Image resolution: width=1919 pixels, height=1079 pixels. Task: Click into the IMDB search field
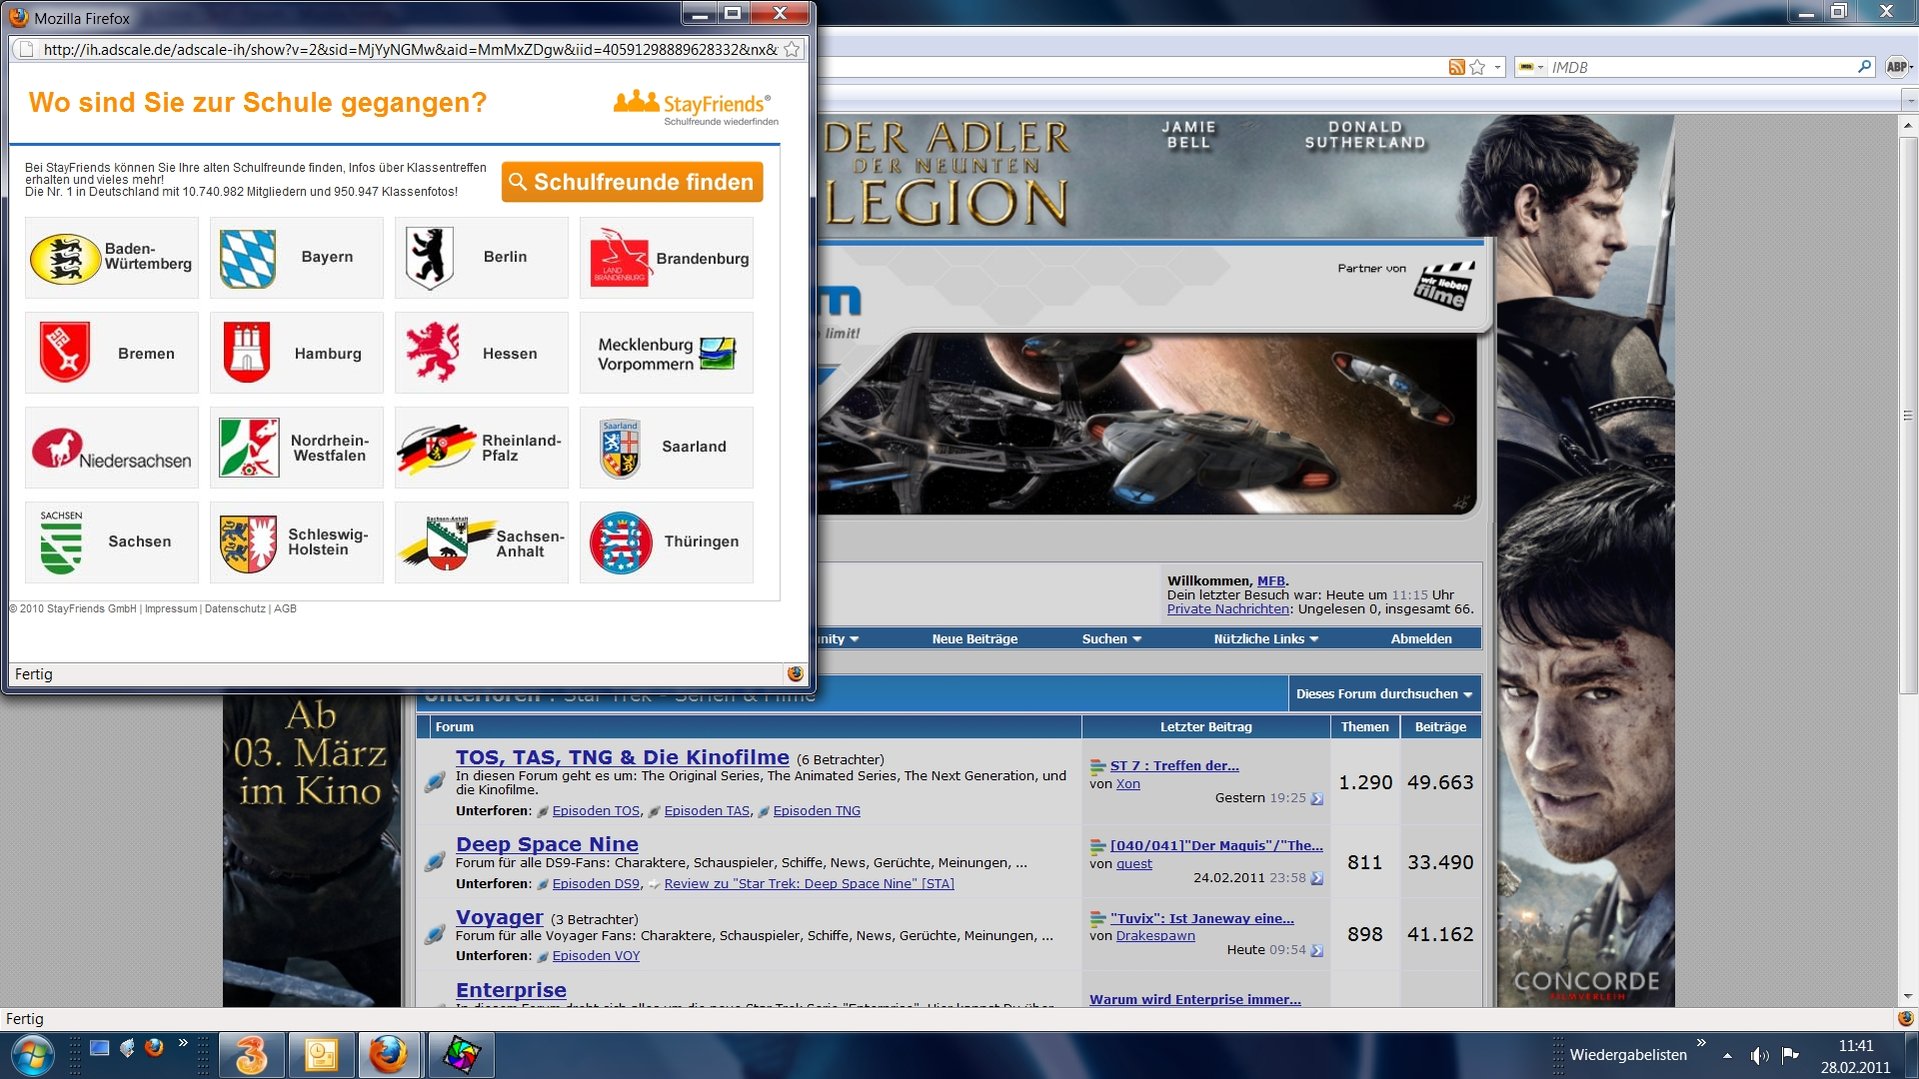tap(1700, 67)
